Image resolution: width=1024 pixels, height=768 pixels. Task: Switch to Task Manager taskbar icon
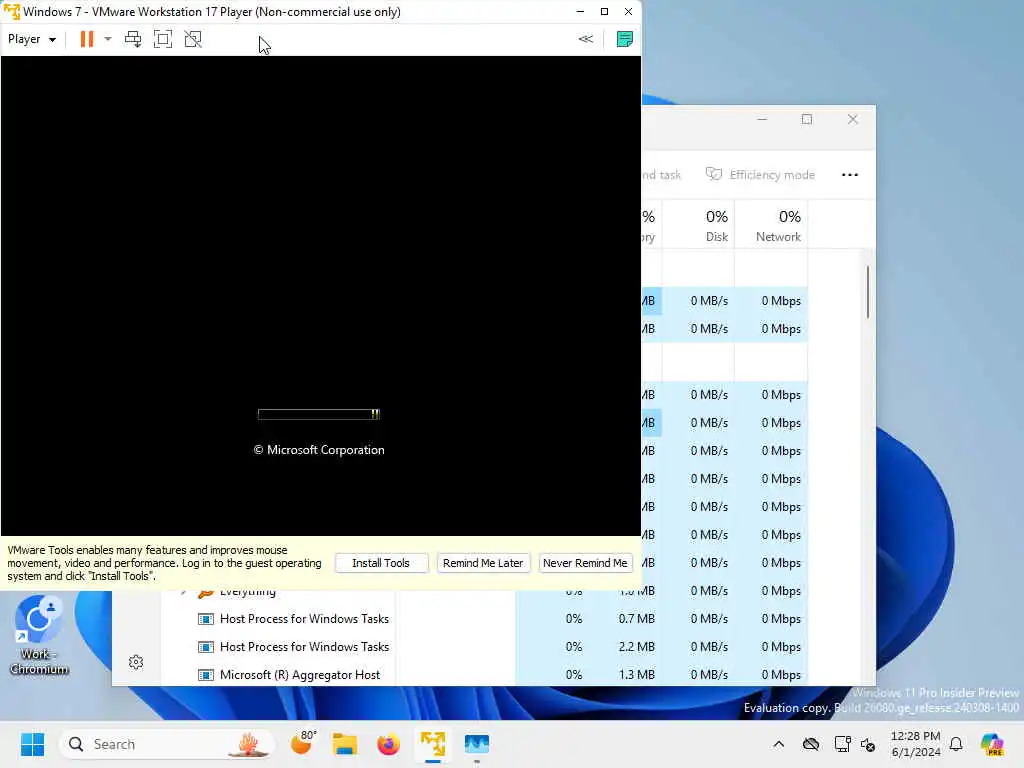point(477,744)
